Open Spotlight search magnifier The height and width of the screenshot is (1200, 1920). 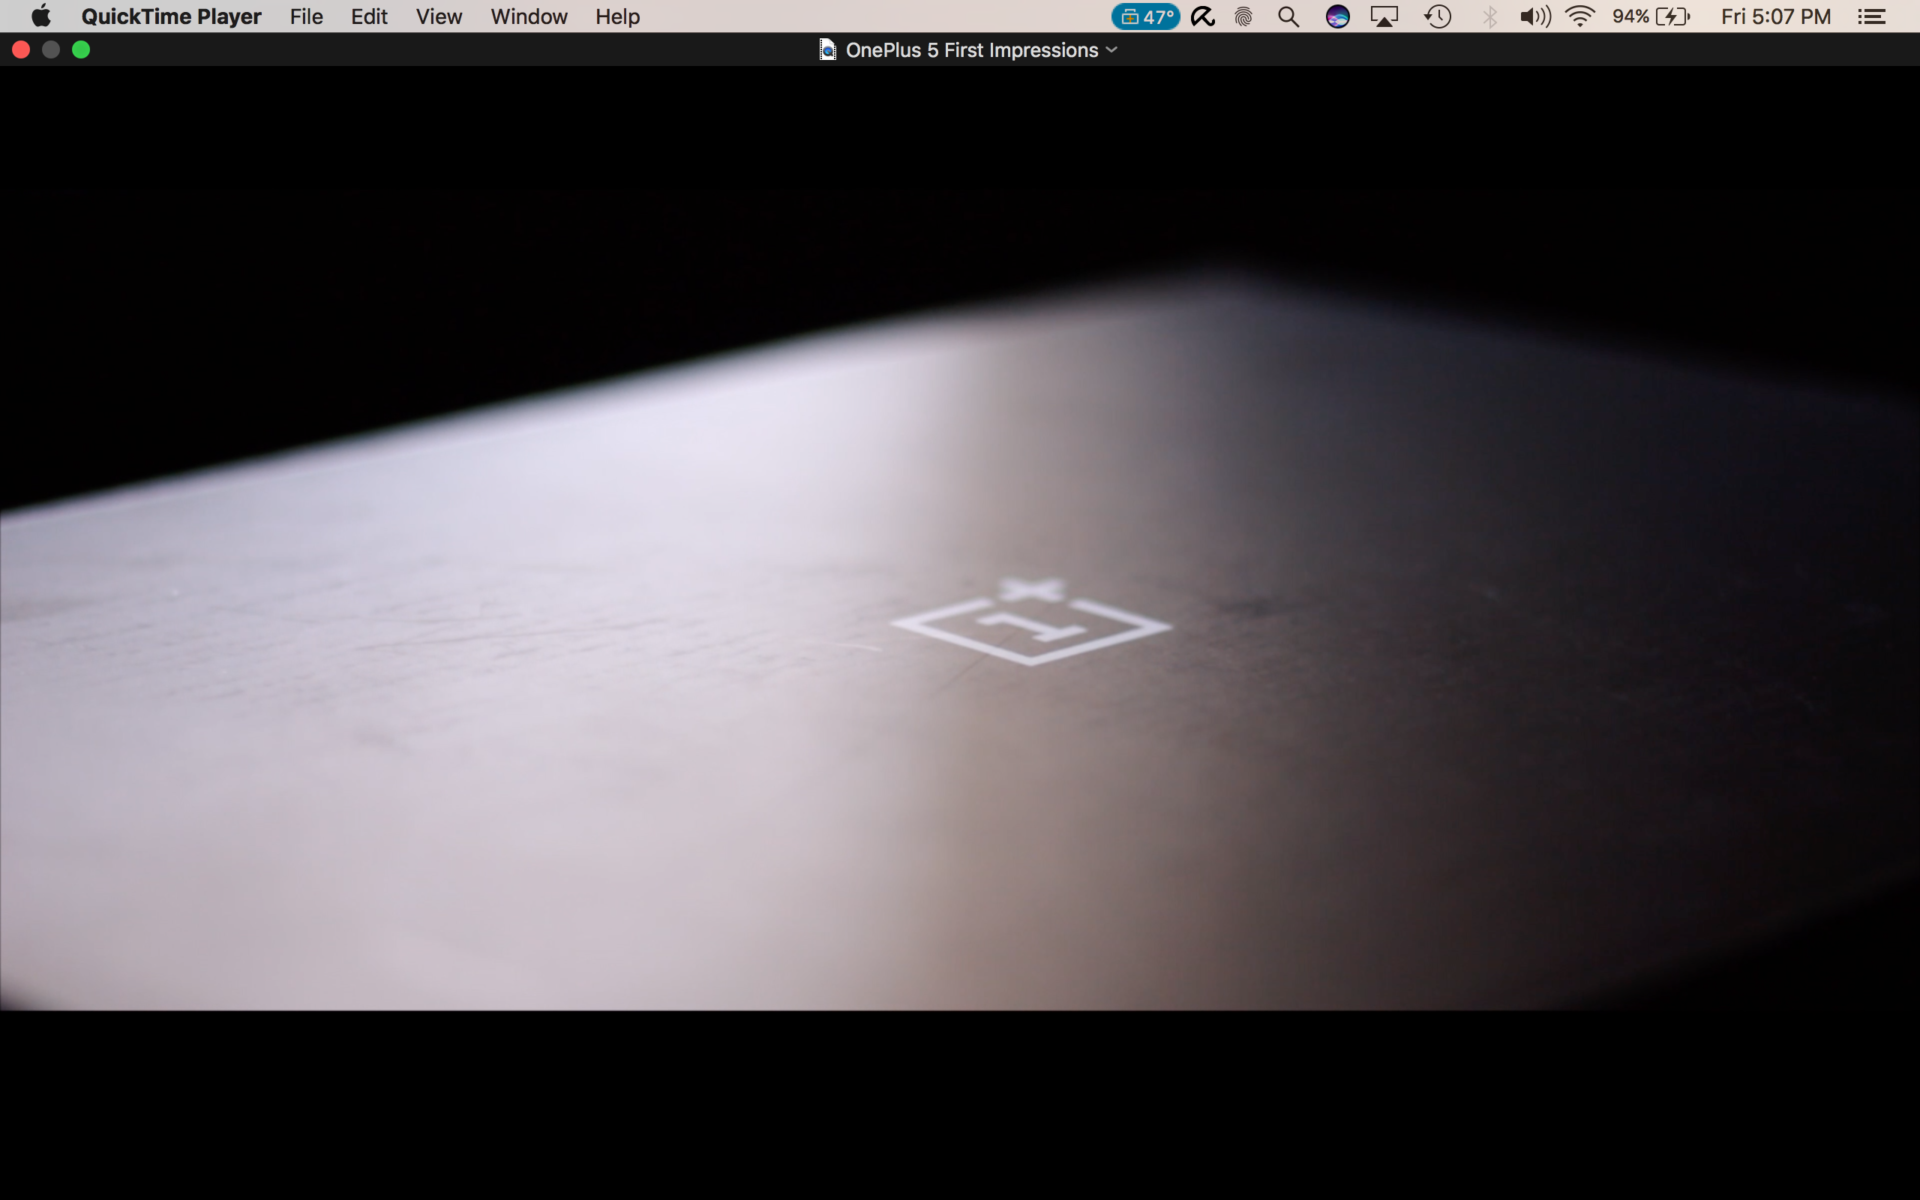pyautogui.click(x=1289, y=16)
